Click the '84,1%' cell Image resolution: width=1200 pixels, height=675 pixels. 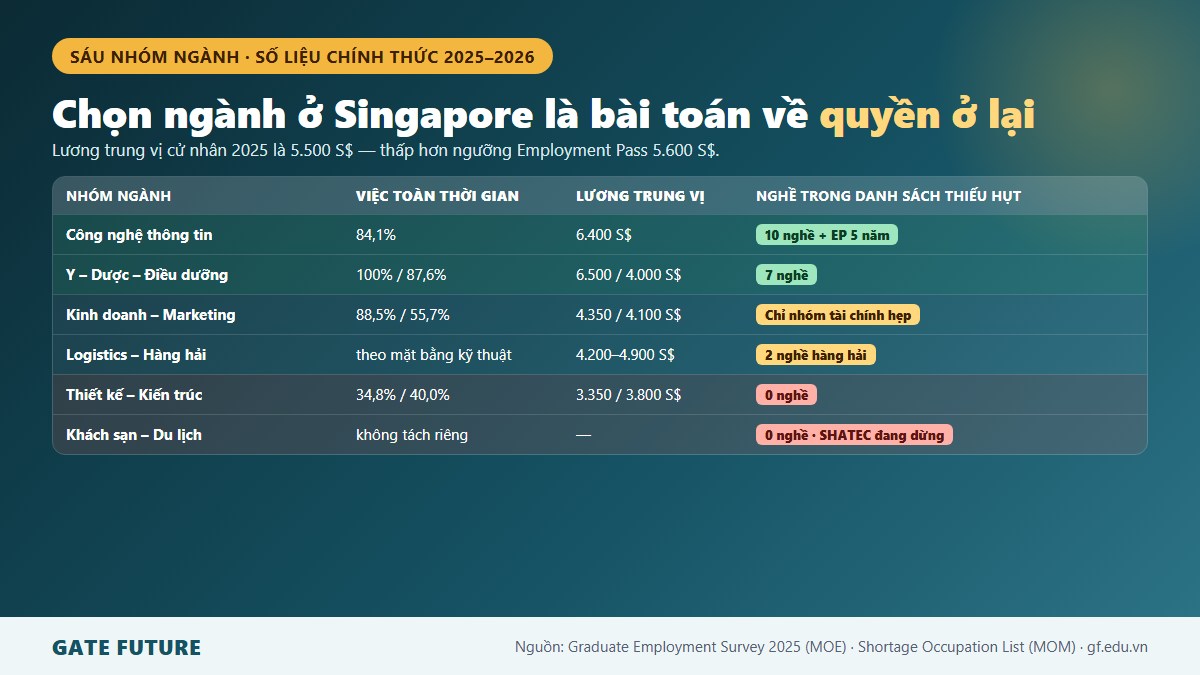376,235
